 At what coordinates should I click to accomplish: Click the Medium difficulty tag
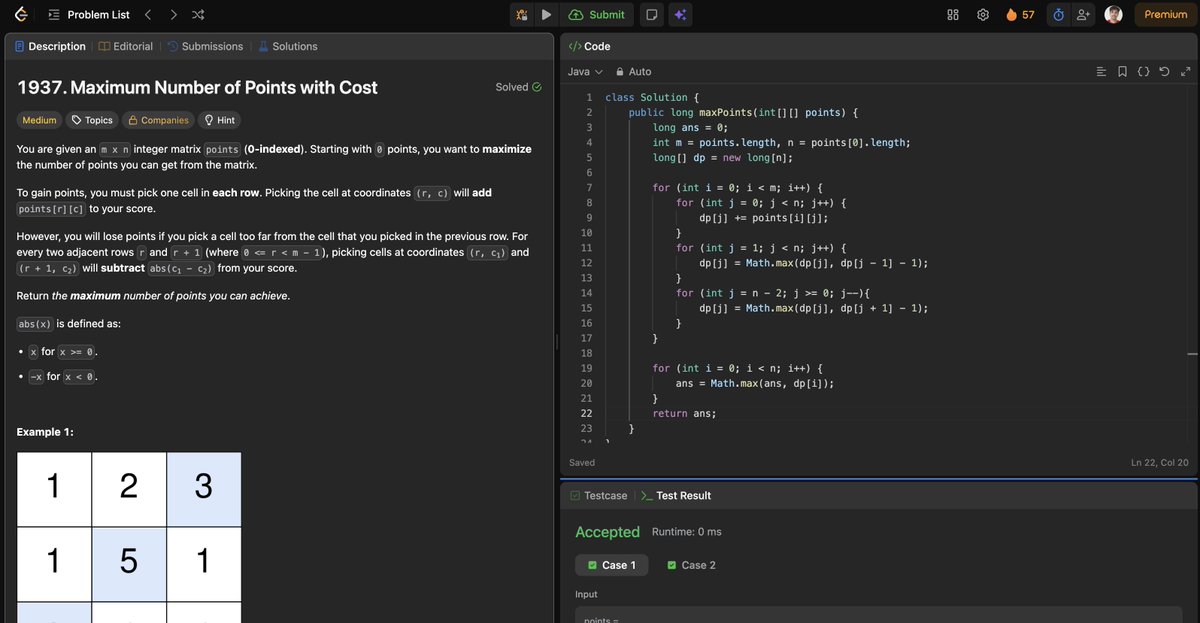coord(39,120)
